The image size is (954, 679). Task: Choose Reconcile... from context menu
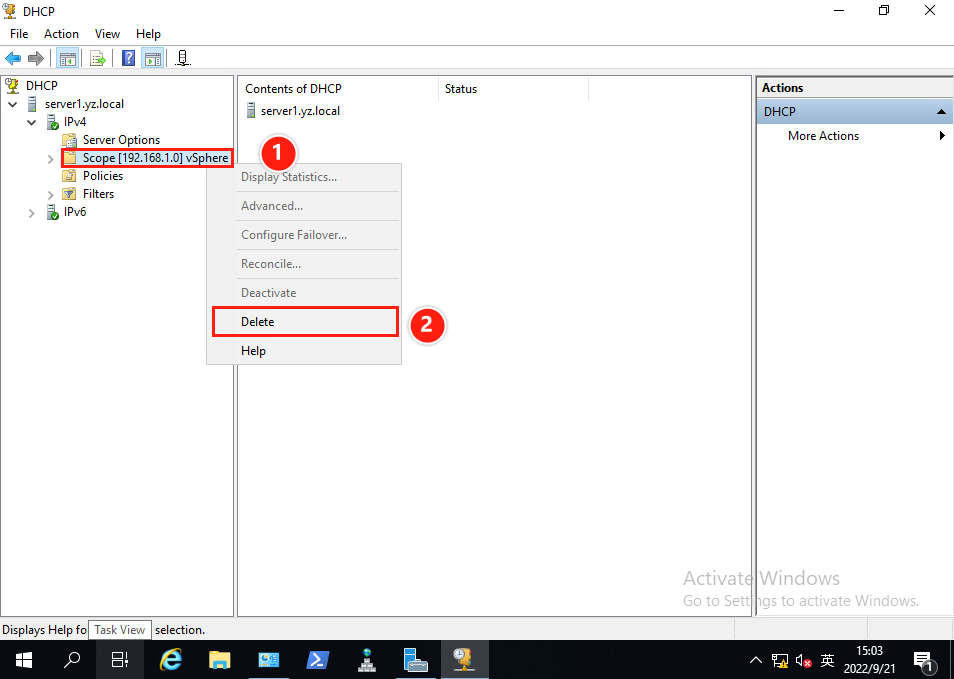(x=304, y=264)
